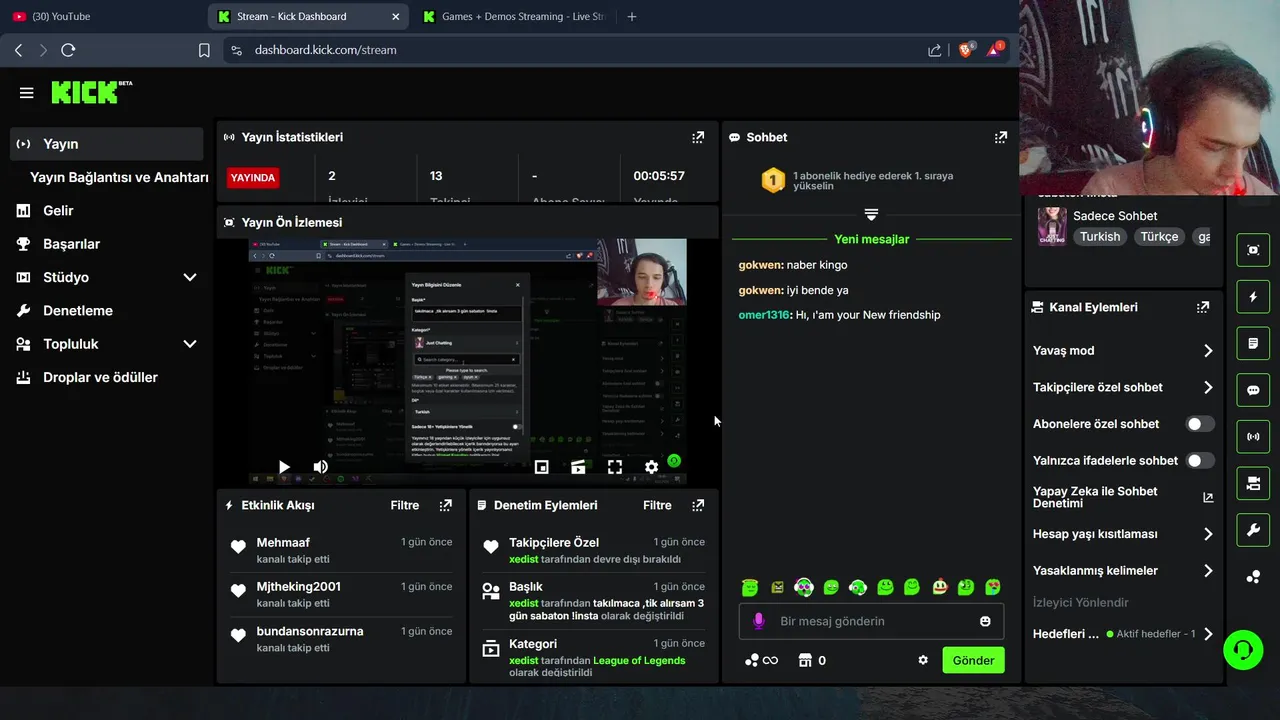Click the Turkish tag chip

[x=1100, y=237]
